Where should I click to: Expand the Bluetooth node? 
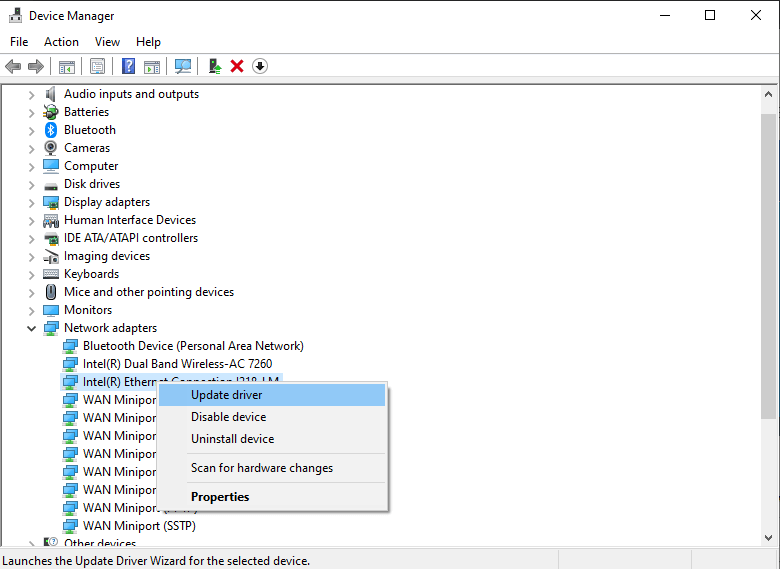(31, 130)
